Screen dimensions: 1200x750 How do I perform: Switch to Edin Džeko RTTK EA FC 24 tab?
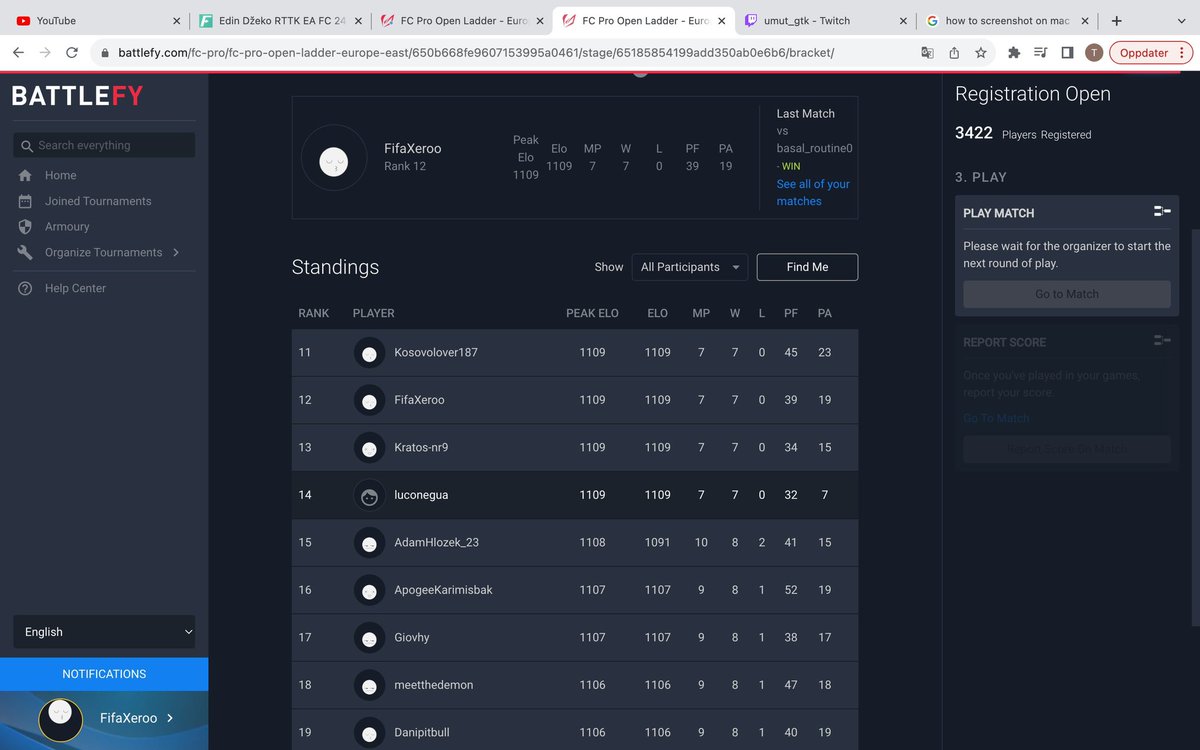tap(279, 20)
